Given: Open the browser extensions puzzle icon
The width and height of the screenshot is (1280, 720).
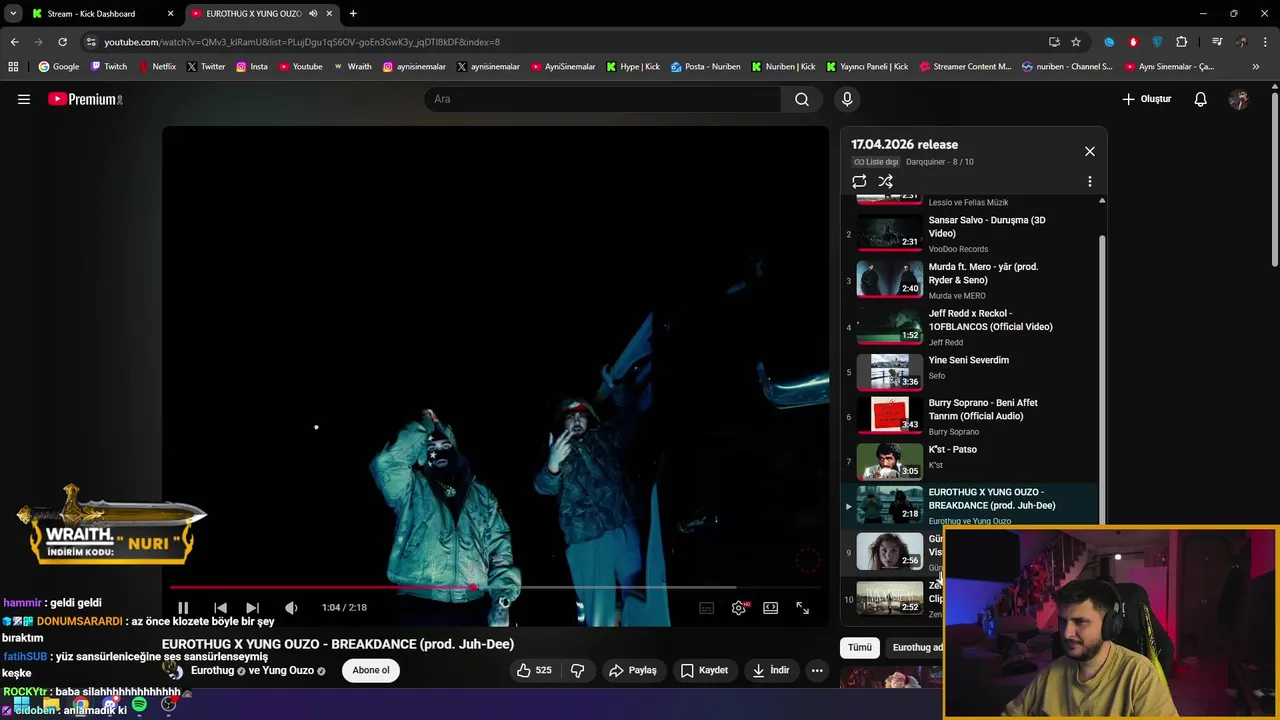Looking at the screenshot, I should 1182,42.
